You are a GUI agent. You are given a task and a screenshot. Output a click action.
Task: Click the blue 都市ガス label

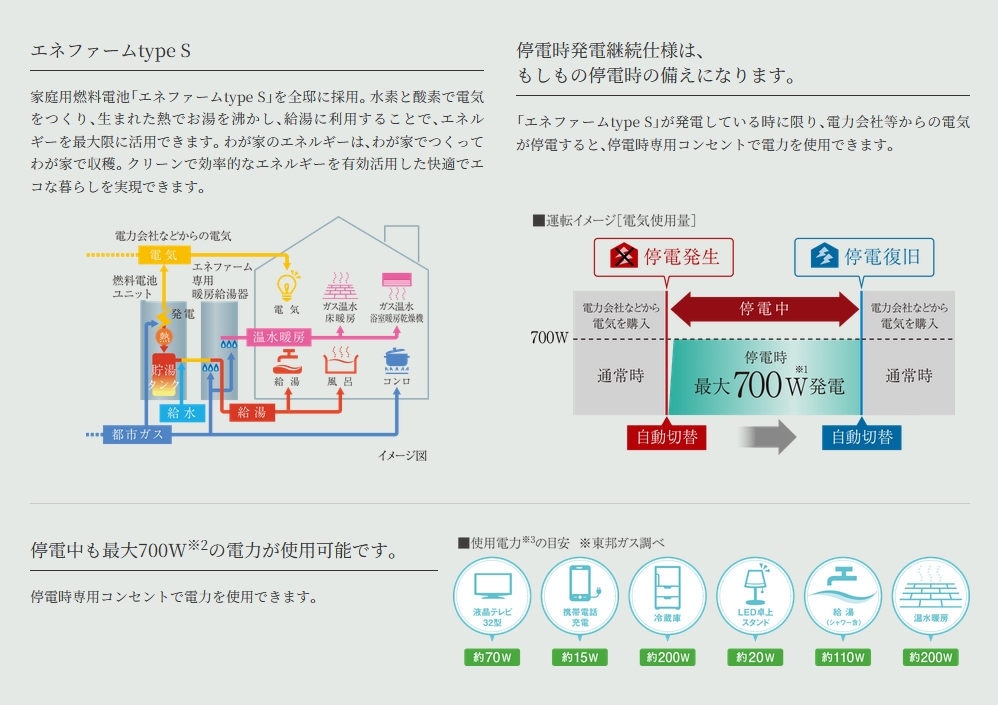pyautogui.click(x=138, y=435)
